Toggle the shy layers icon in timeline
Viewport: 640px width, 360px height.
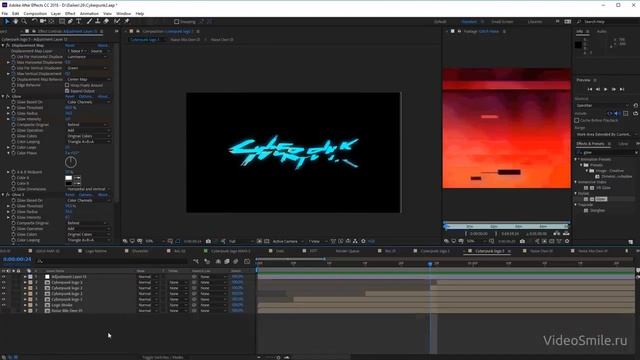(x=218, y=261)
